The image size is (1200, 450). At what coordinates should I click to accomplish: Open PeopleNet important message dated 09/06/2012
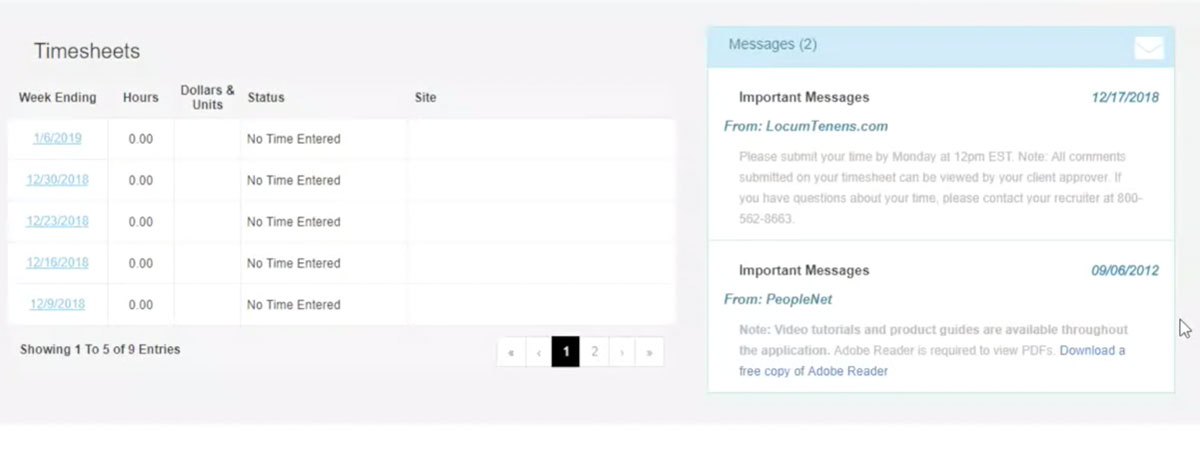click(941, 318)
